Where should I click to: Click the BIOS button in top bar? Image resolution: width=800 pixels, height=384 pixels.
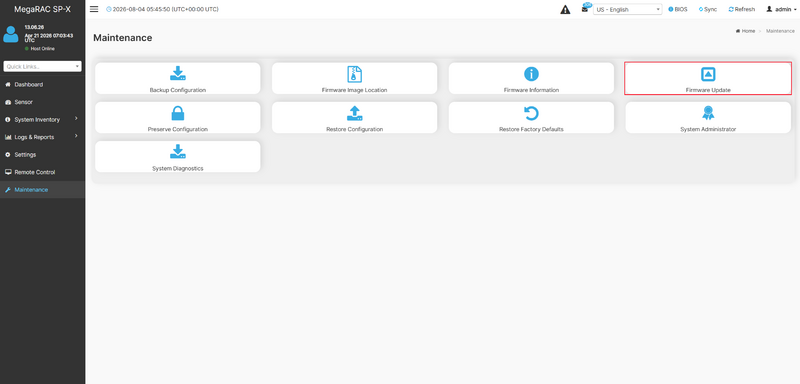678,9
